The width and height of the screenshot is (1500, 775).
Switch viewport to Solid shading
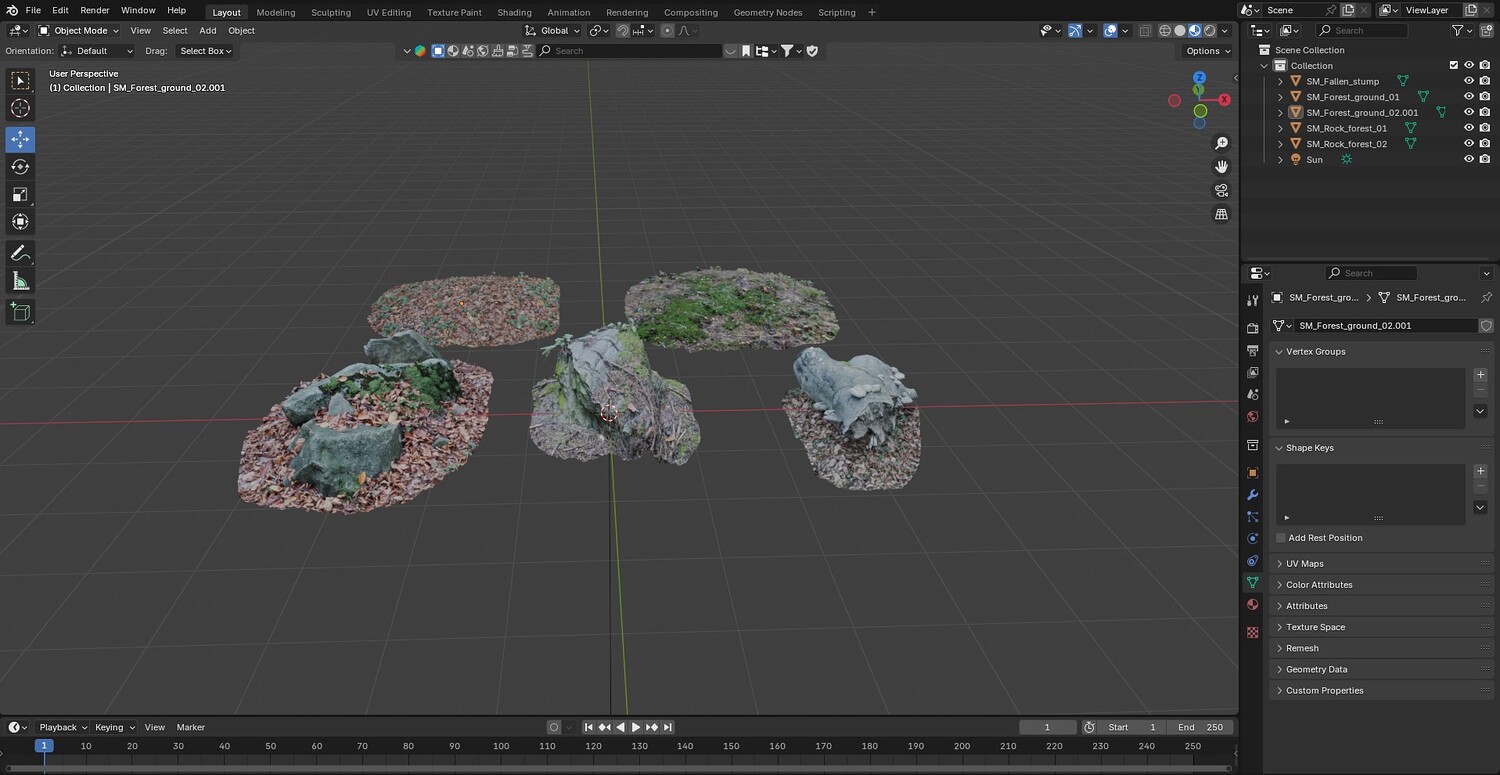point(1180,30)
